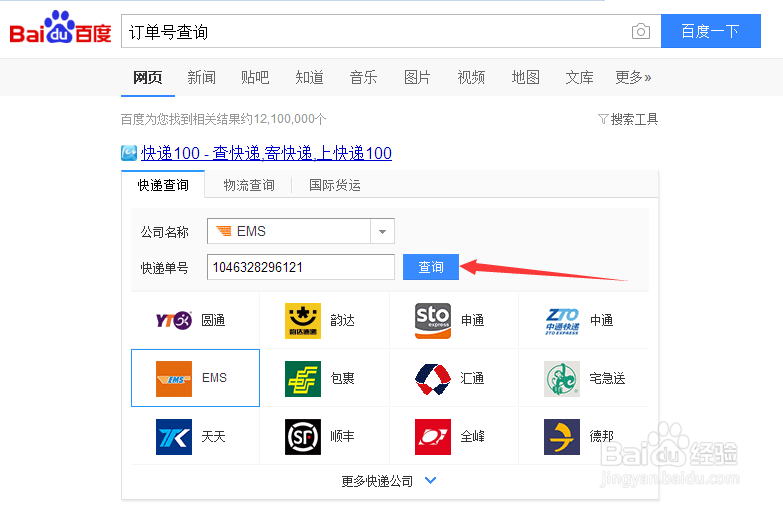
Task: Select the EMS courier logo in grid
Action: pos(174,379)
